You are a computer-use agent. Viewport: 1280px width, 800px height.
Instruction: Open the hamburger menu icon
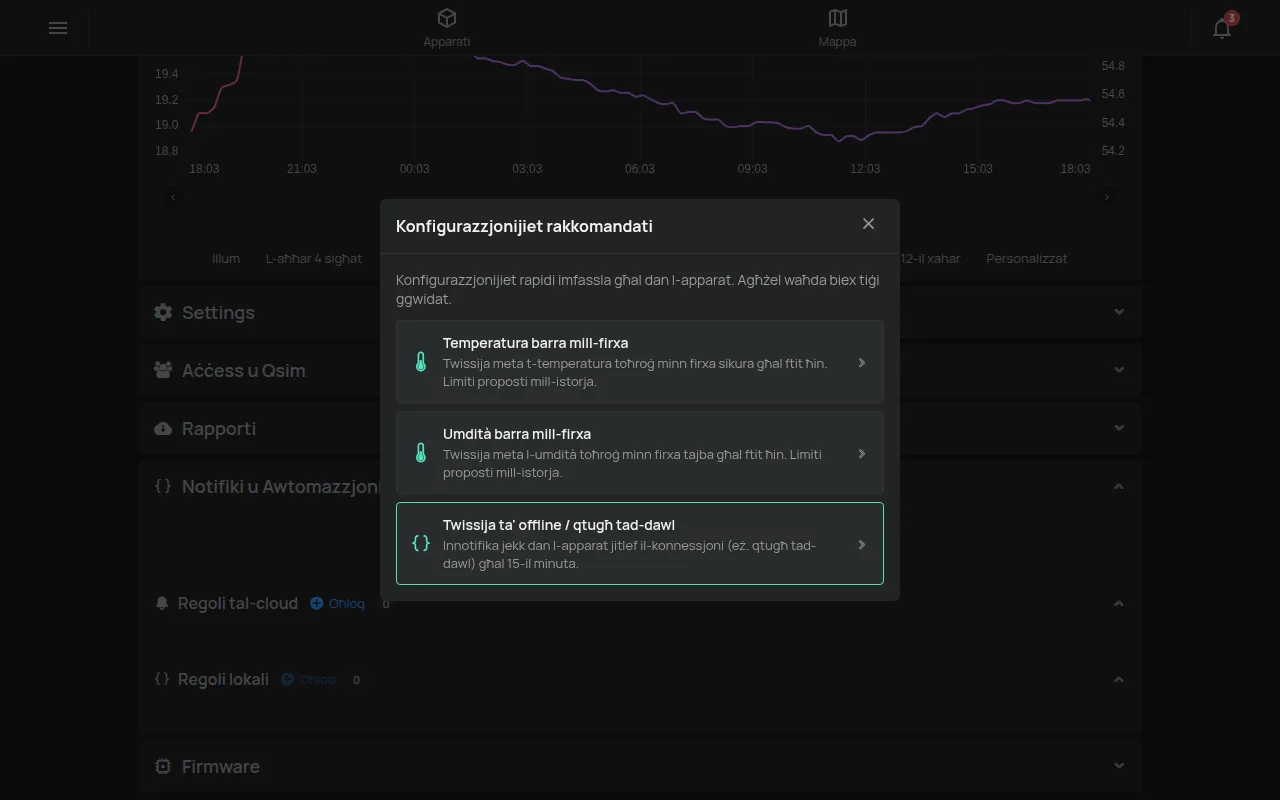point(58,28)
